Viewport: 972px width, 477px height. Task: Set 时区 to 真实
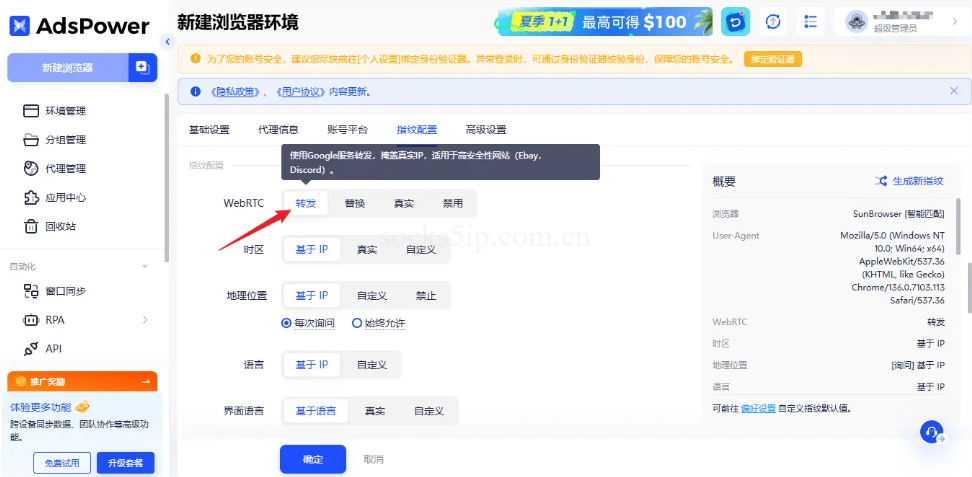pos(366,249)
